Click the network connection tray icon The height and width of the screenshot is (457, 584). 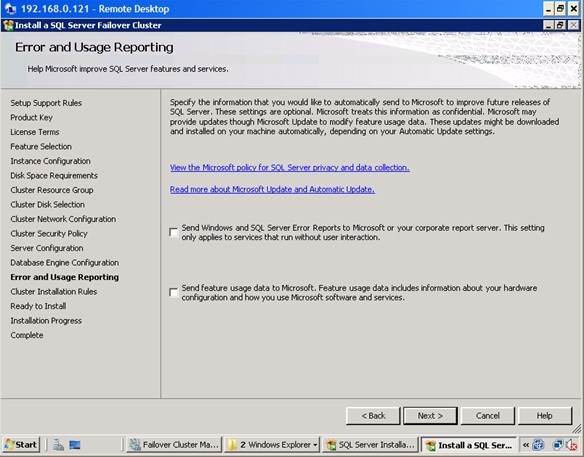point(558,445)
